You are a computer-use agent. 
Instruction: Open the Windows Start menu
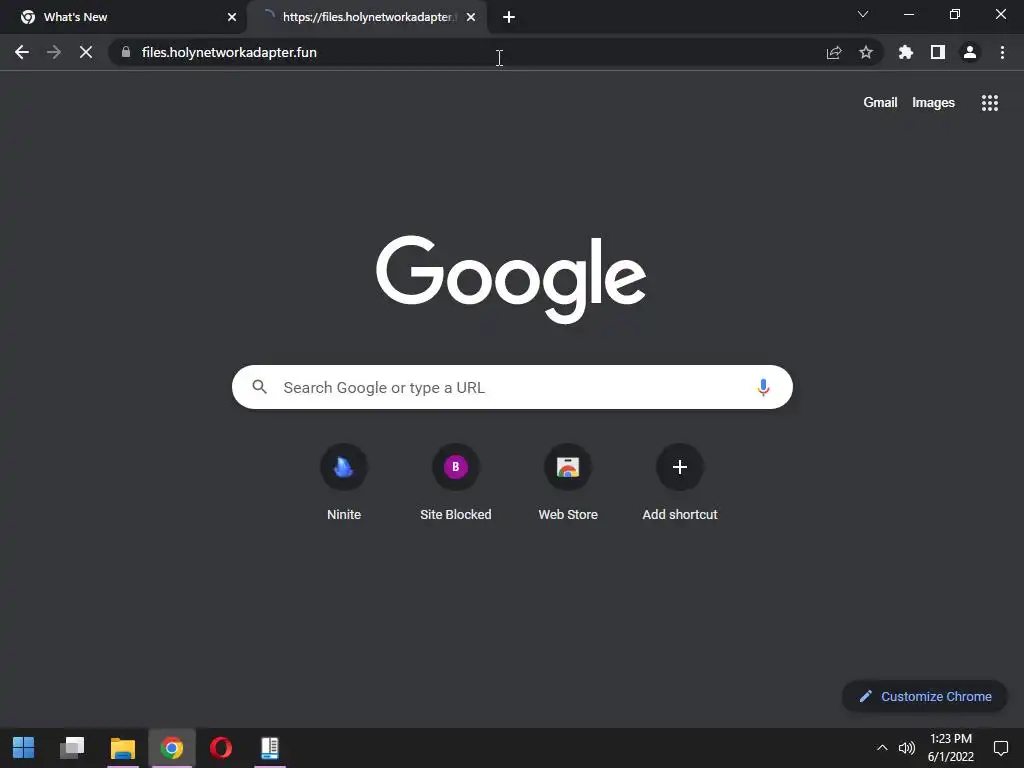[24, 748]
